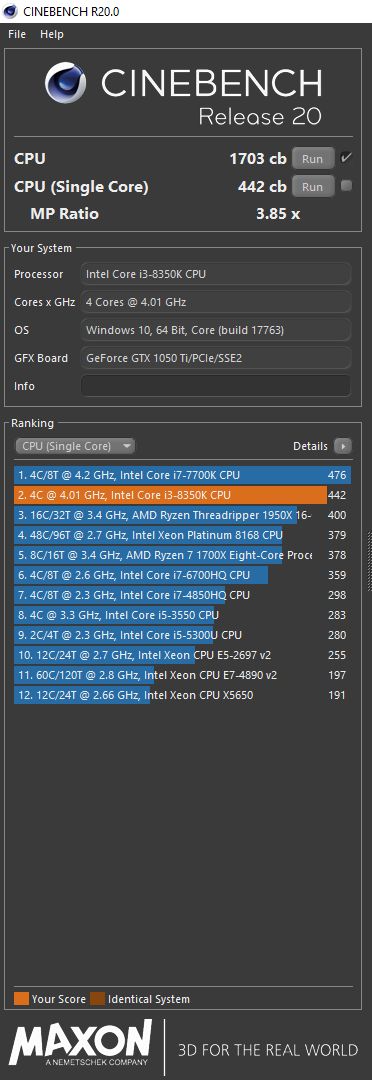Image resolution: width=372 pixels, height=1080 pixels.
Task: Select ranking row Intel Core i7-6700HQ
Action: (183, 575)
